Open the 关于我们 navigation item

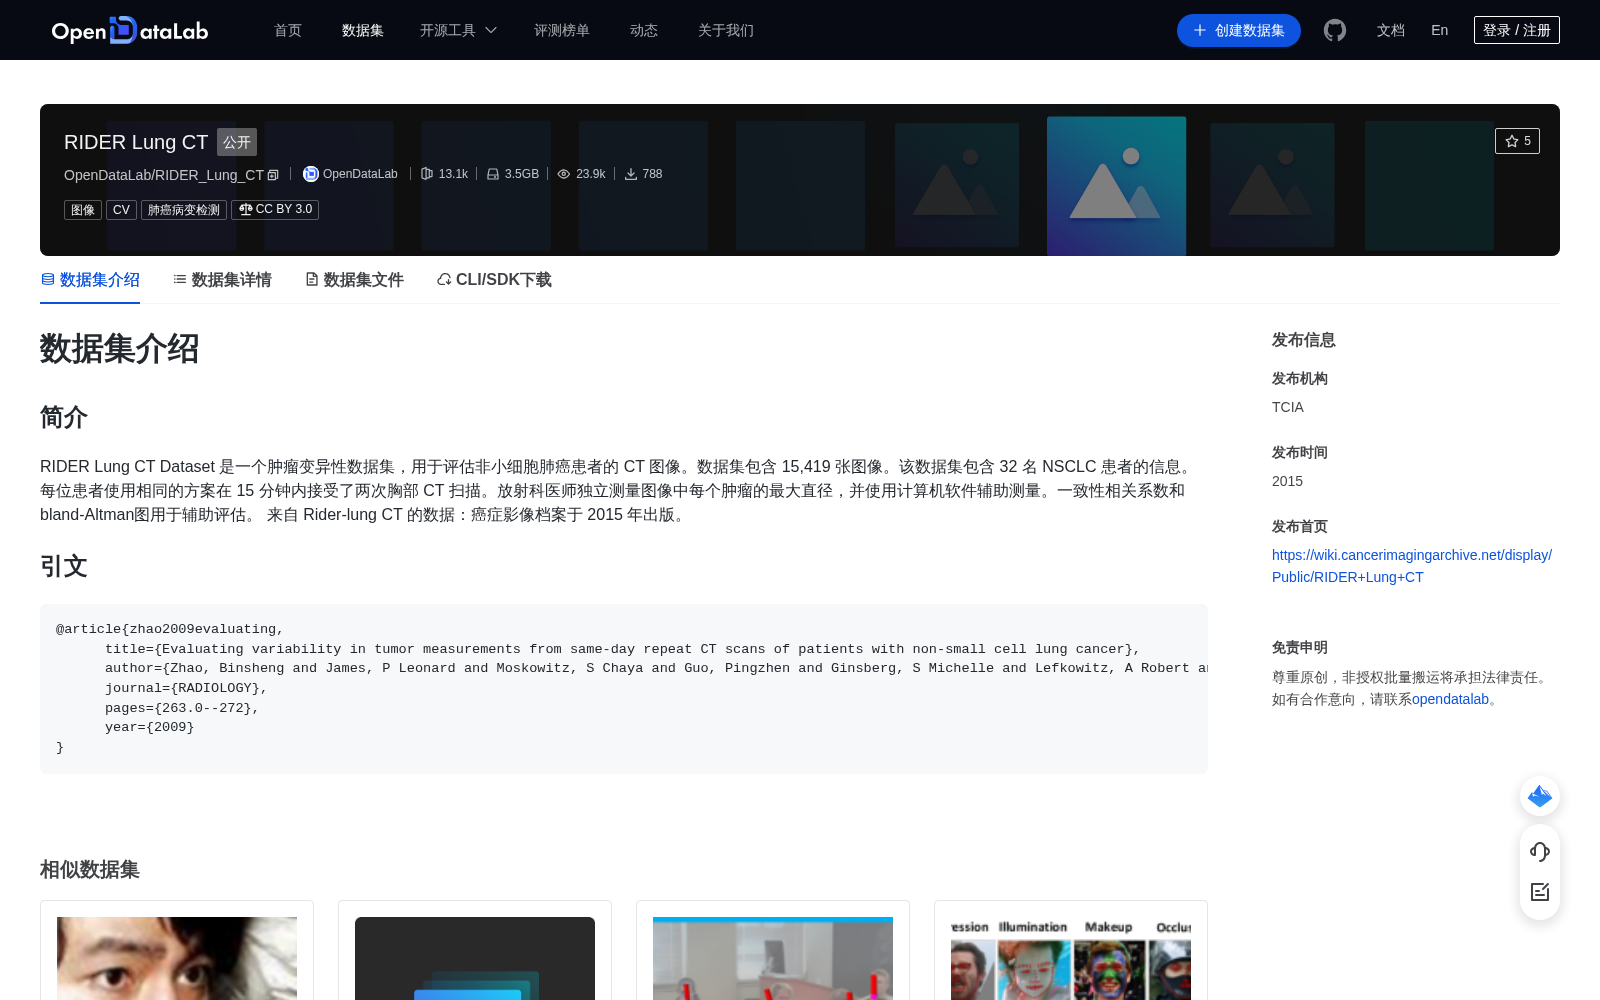pyautogui.click(x=726, y=31)
